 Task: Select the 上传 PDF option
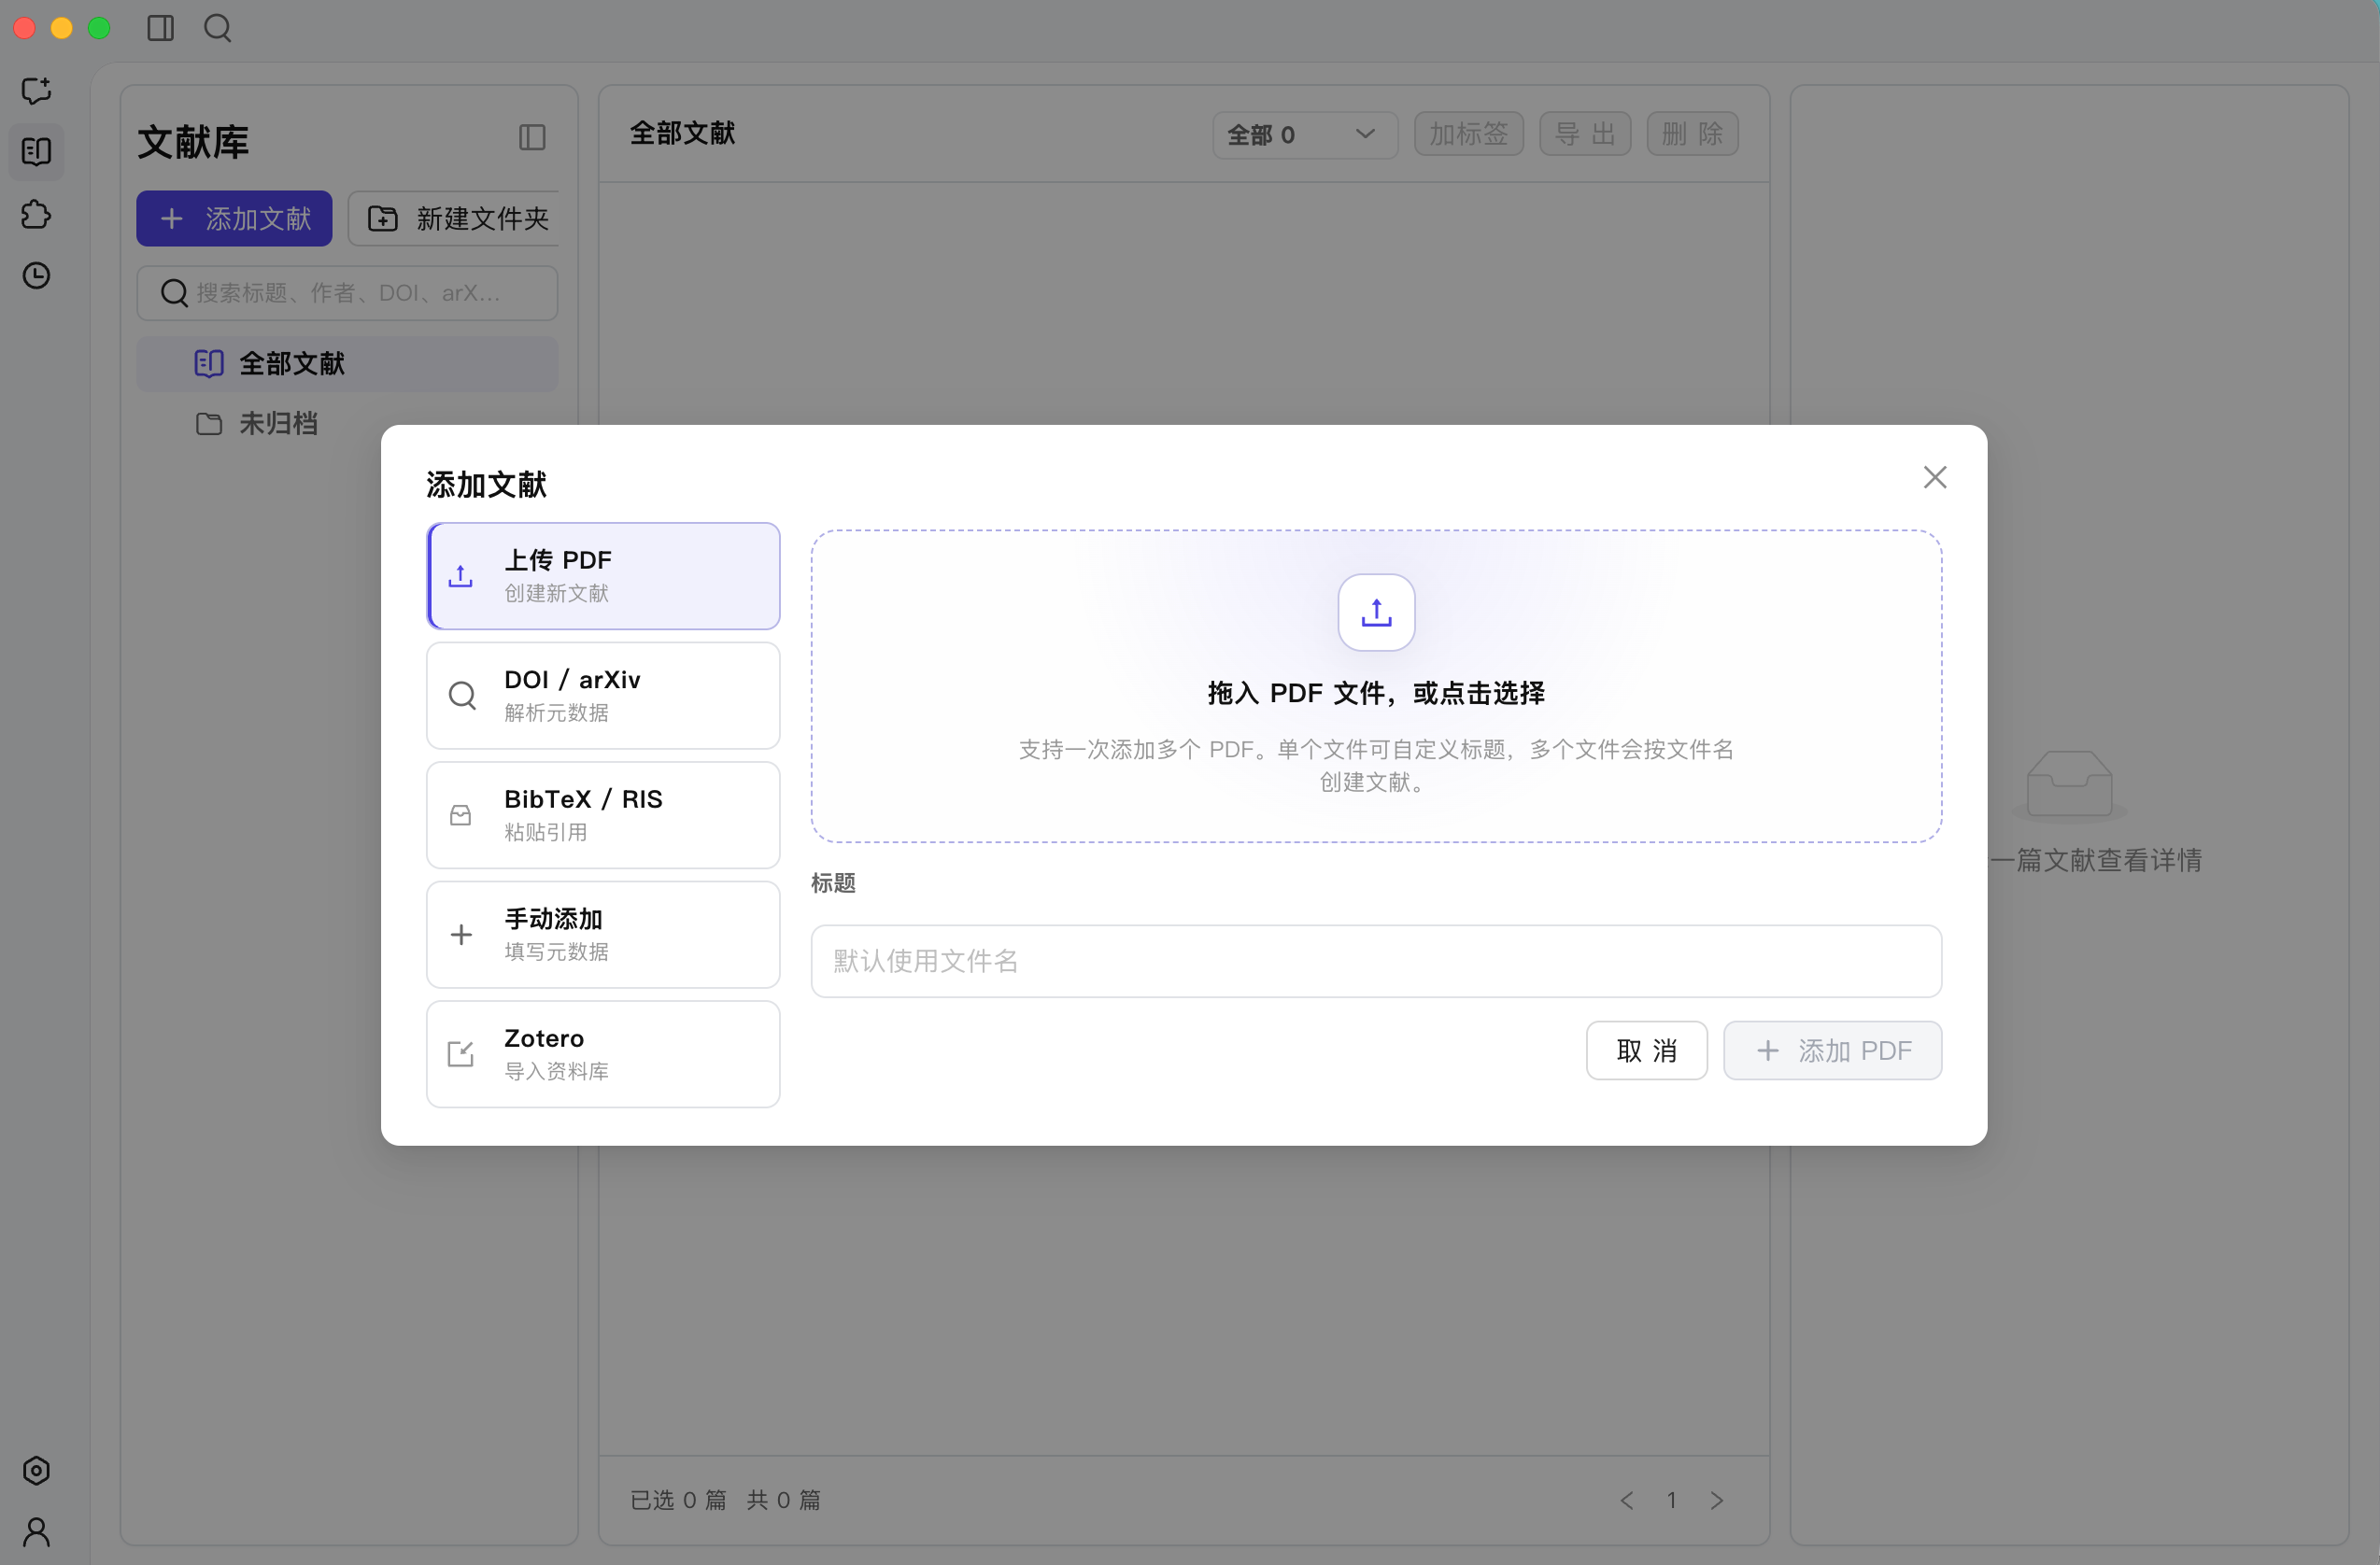coord(603,576)
